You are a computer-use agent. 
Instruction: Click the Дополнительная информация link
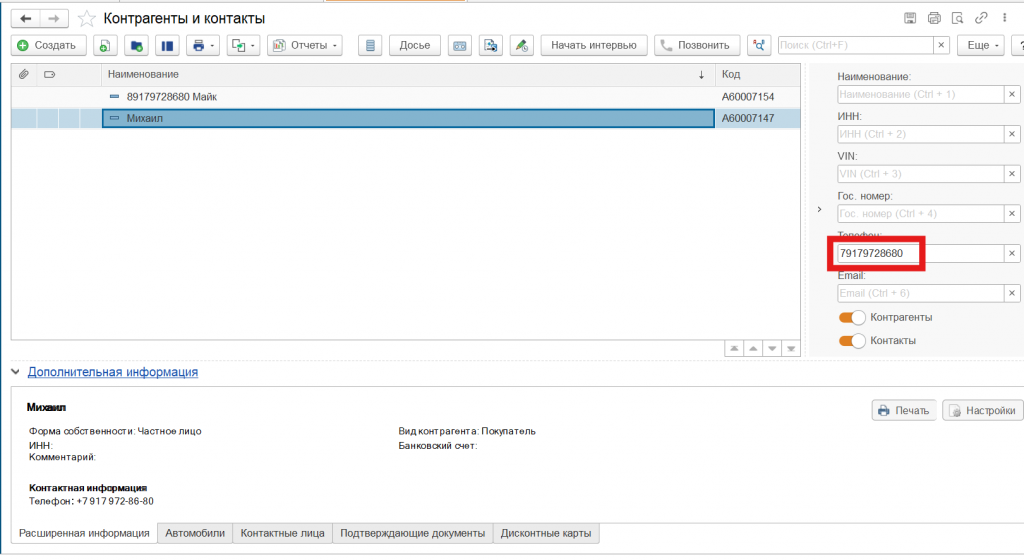click(112, 372)
